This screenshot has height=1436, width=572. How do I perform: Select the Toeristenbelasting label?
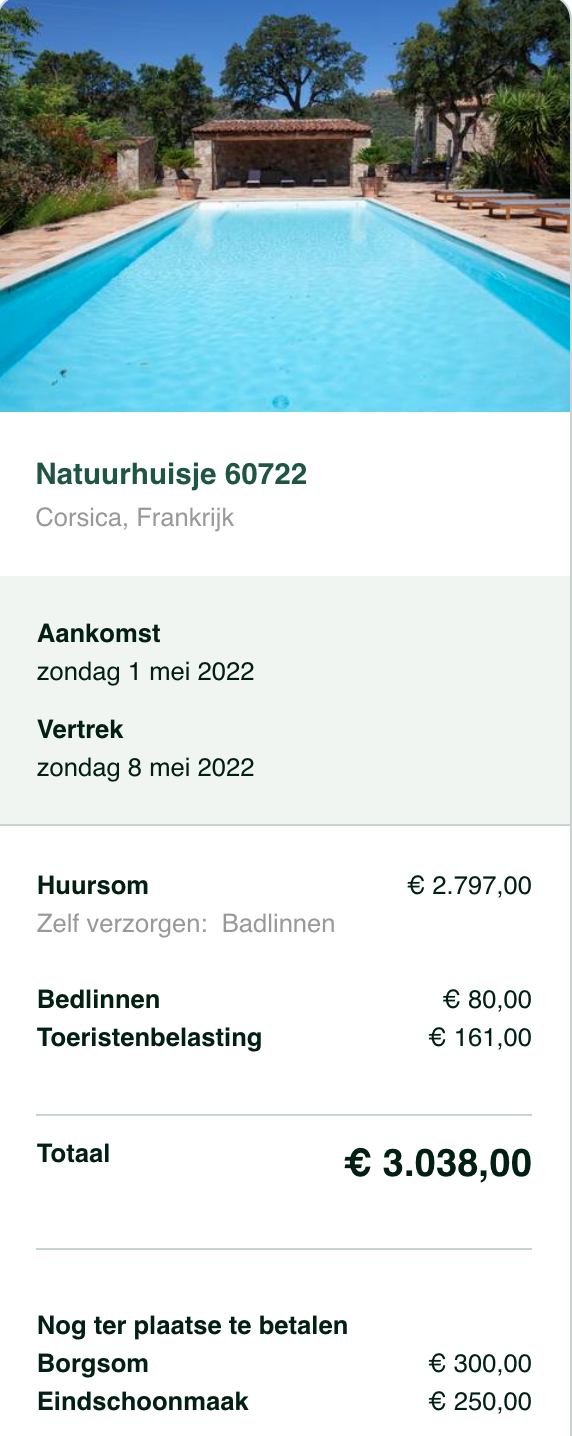[x=150, y=1037]
